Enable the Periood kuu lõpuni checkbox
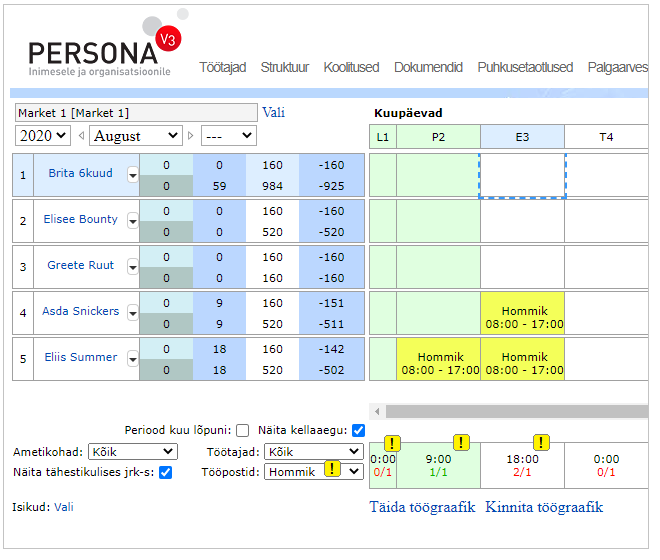Viewport: 660px width, 560px height. click(x=242, y=431)
